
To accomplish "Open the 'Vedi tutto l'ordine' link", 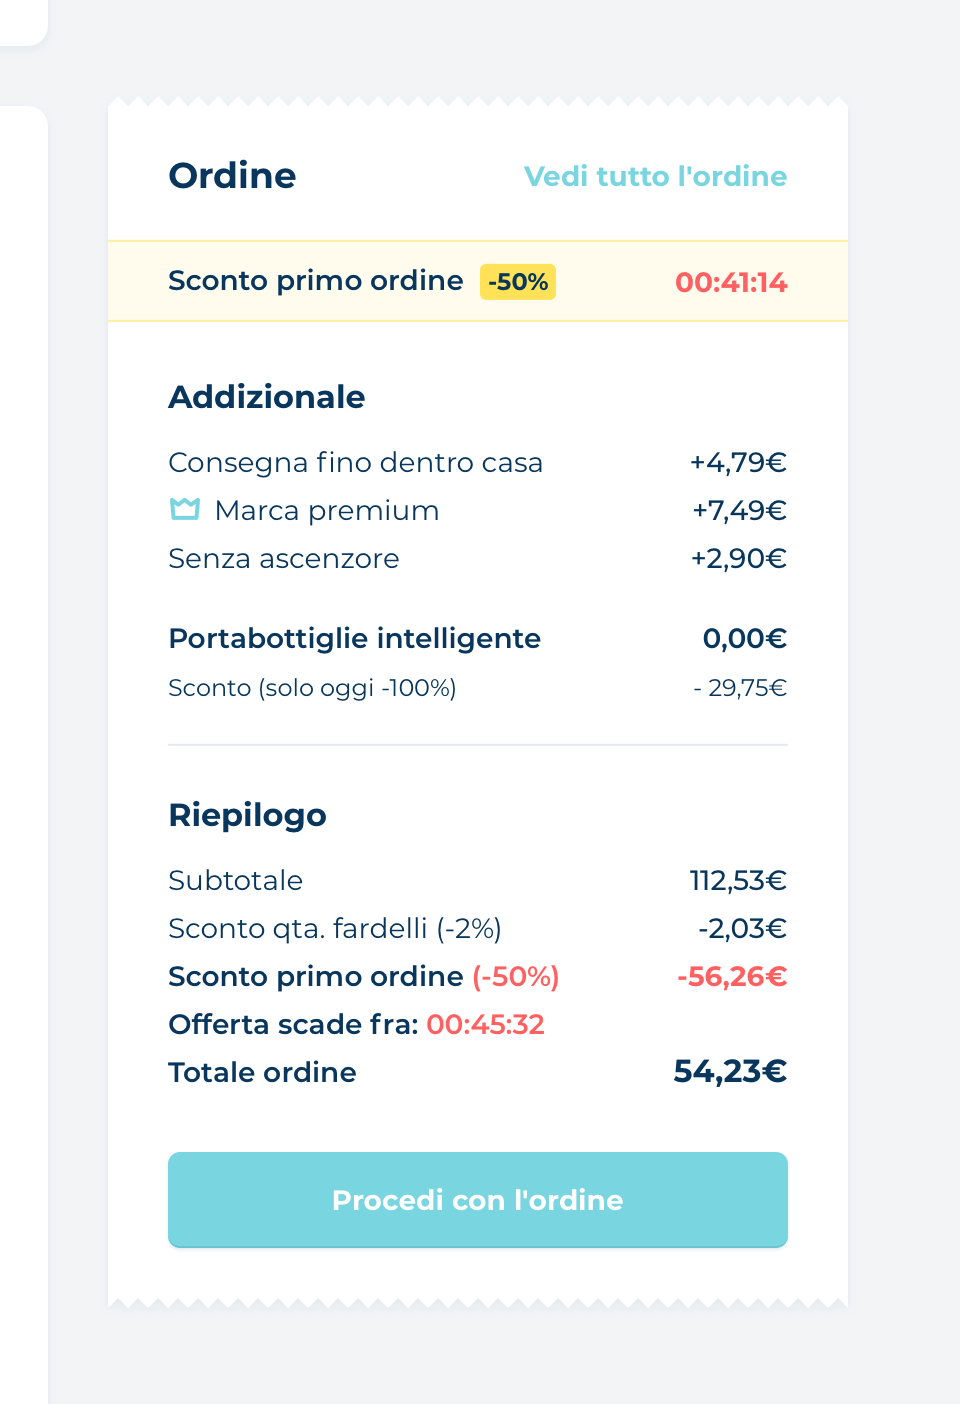I will tap(655, 176).
